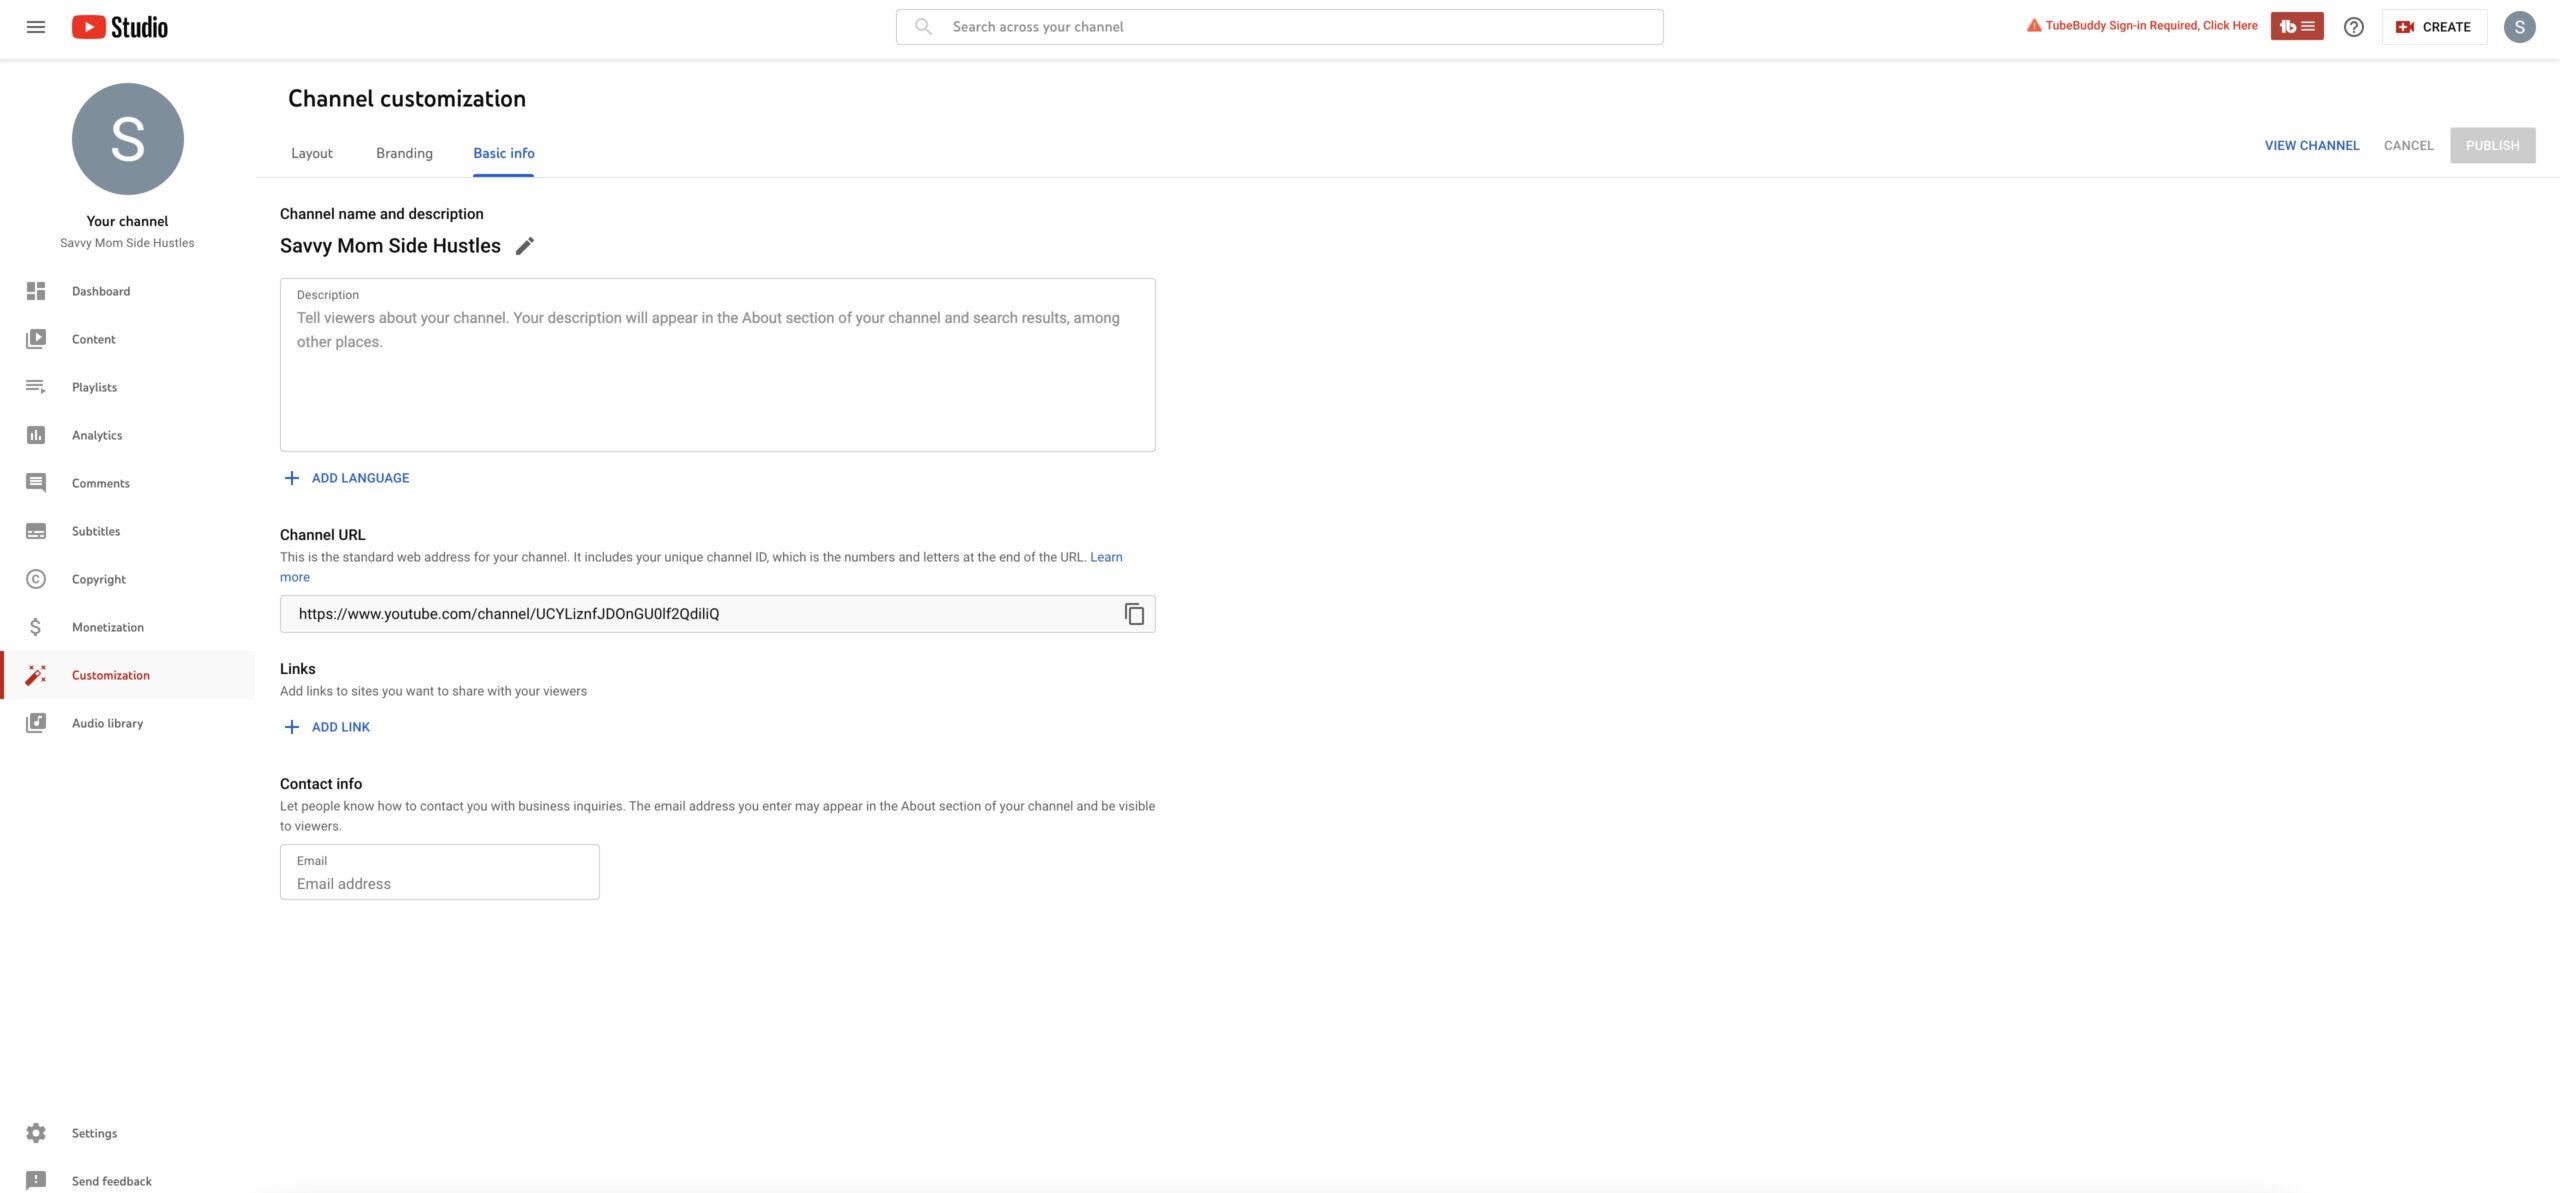Click the Subtitles icon in sidebar
Screen dimensions: 2560x1193
(x=36, y=531)
